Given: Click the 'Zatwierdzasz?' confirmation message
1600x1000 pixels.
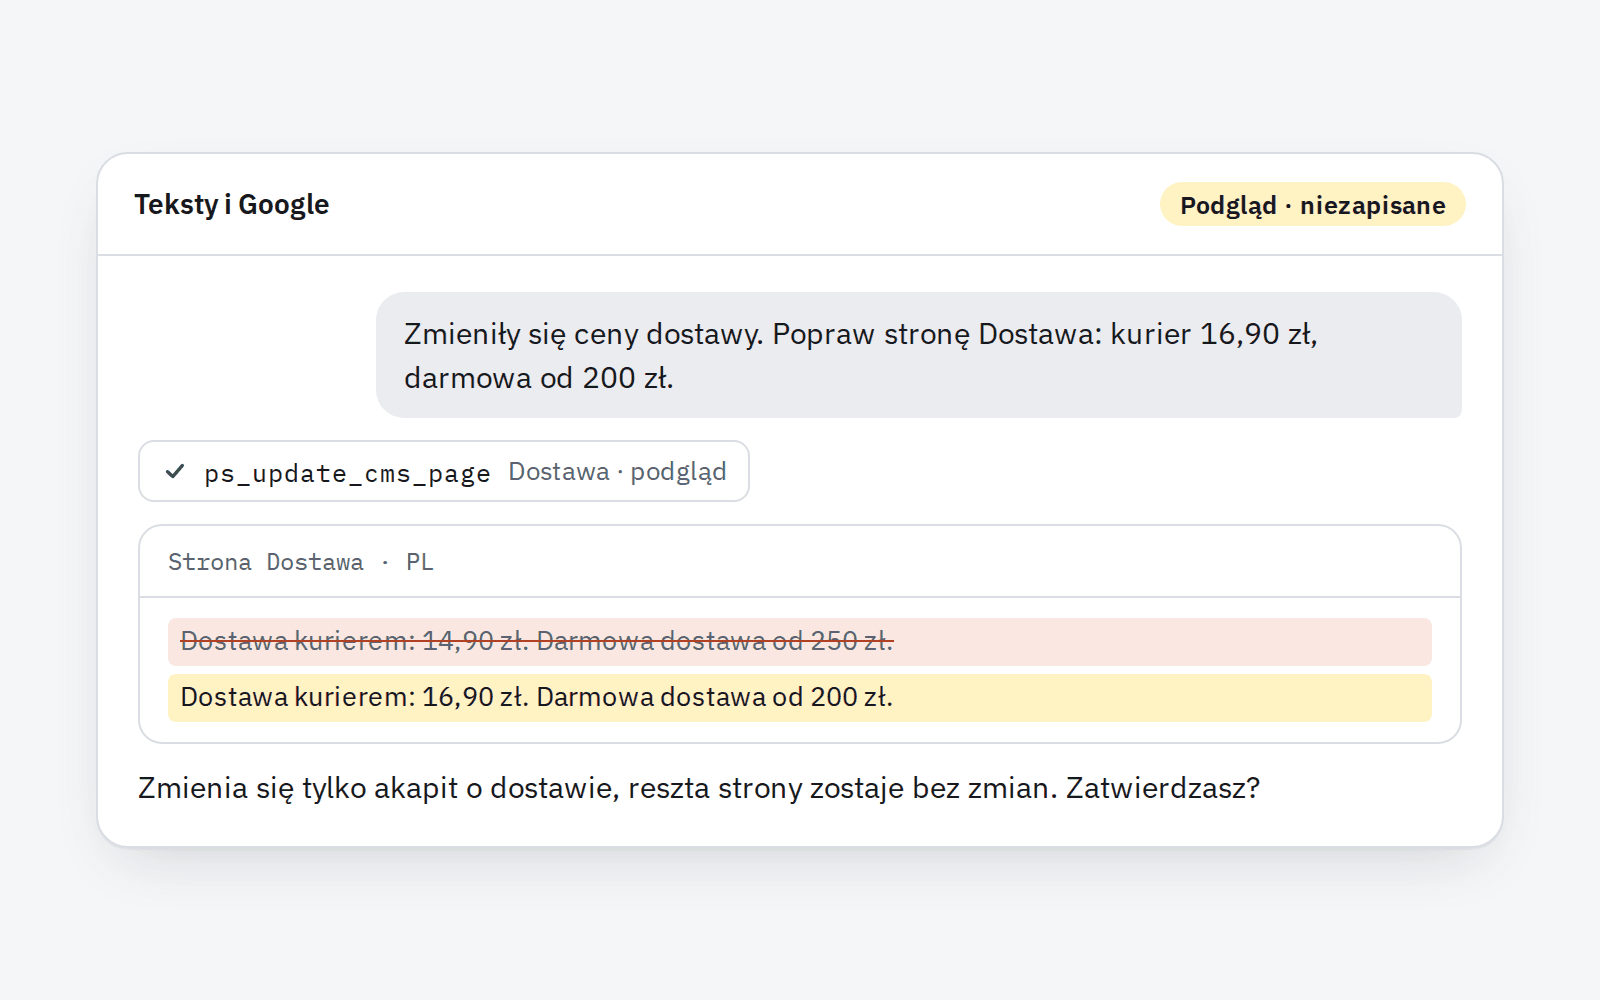Looking at the screenshot, I should click(699, 788).
